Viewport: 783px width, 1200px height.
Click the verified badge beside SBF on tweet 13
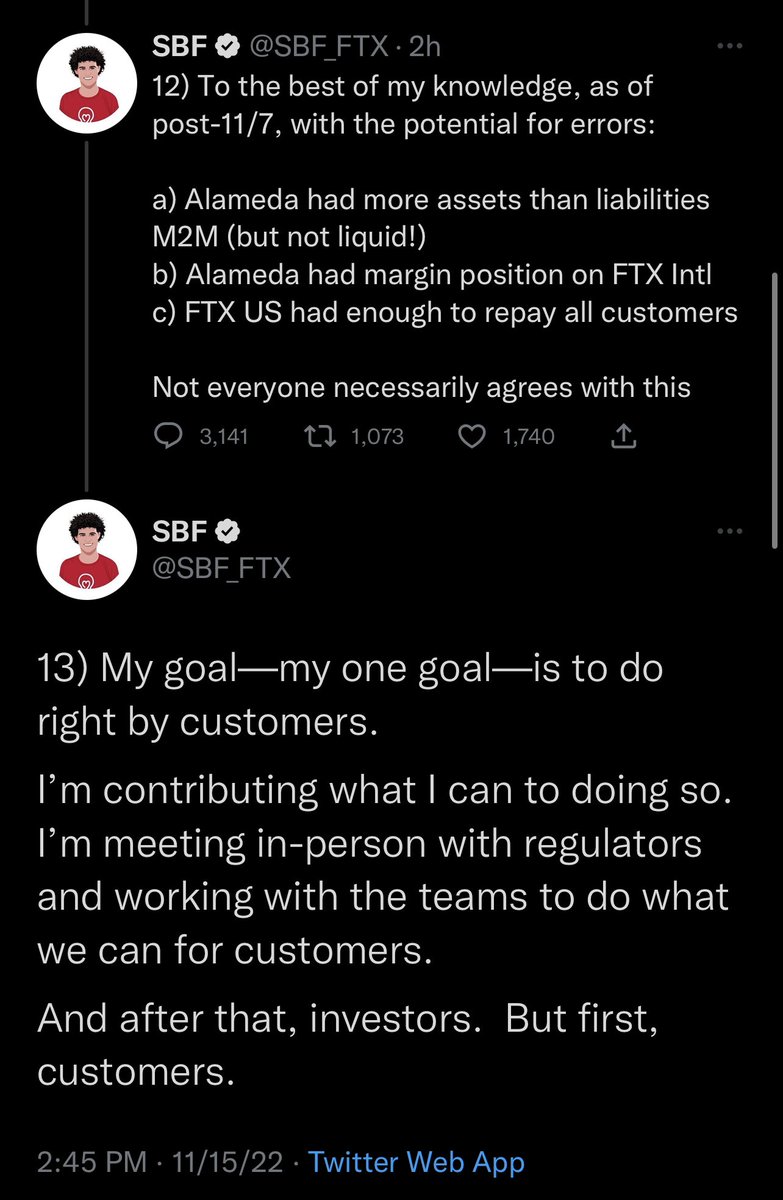click(229, 531)
